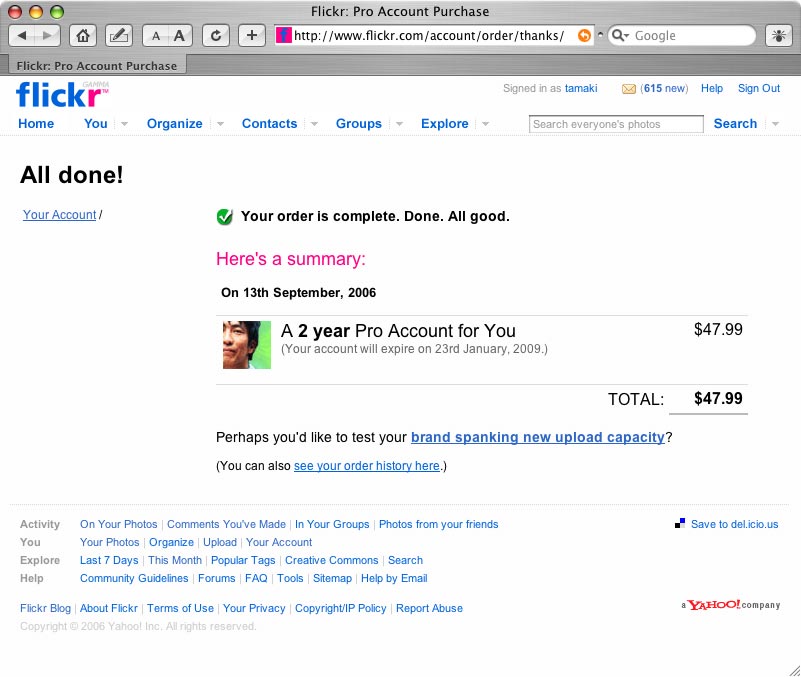Click the Search everyone's photos field
The width and height of the screenshot is (801, 677).
[615, 124]
